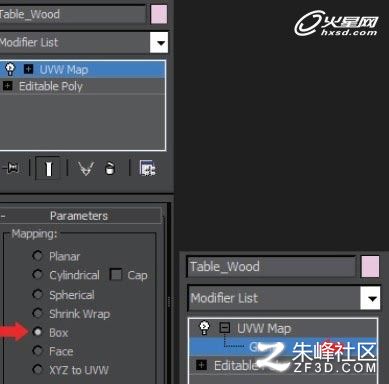389x384 pixels.
Task: Toggle Show End Result icon
Action: 48,168
